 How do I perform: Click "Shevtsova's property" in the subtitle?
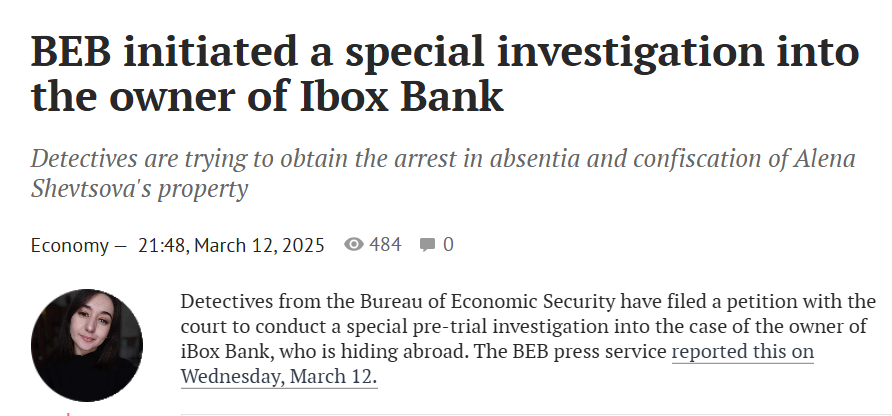click(x=139, y=188)
